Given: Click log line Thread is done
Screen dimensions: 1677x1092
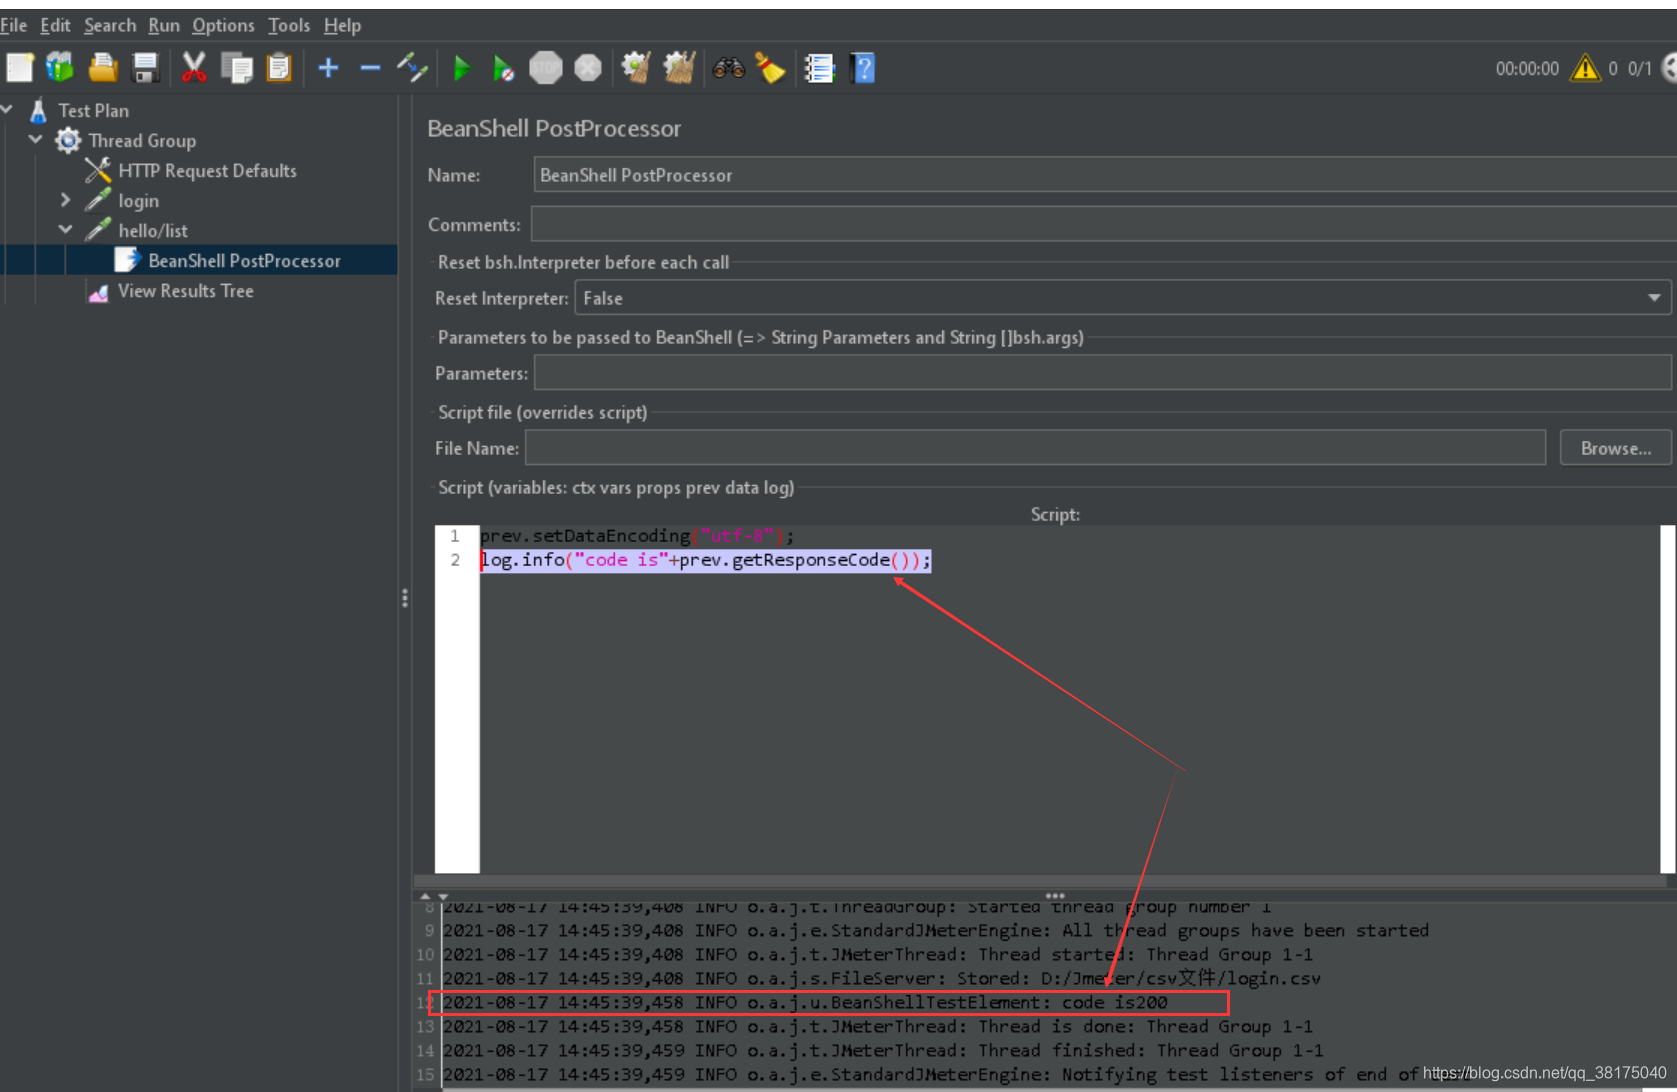Looking at the screenshot, I should pyautogui.click(x=878, y=1027).
